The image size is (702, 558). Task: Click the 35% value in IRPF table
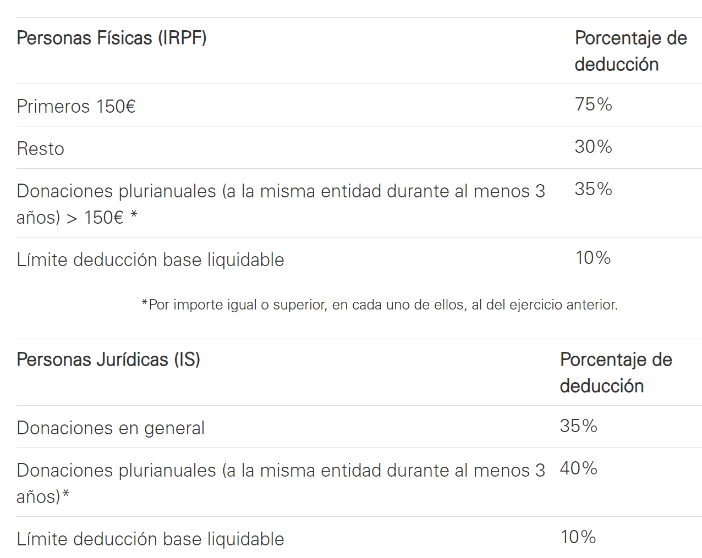pyautogui.click(x=593, y=189)
